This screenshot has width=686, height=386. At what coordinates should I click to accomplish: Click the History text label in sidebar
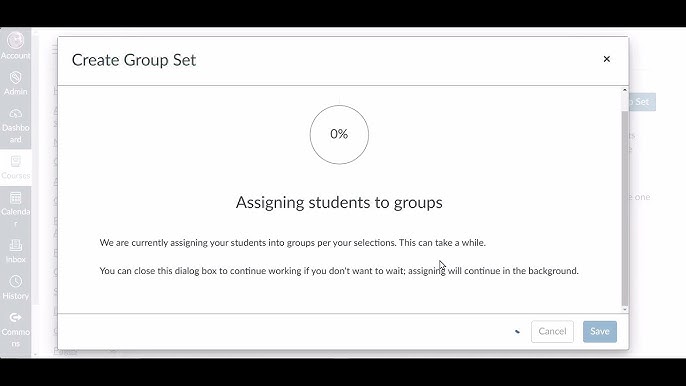click(15, 296)
